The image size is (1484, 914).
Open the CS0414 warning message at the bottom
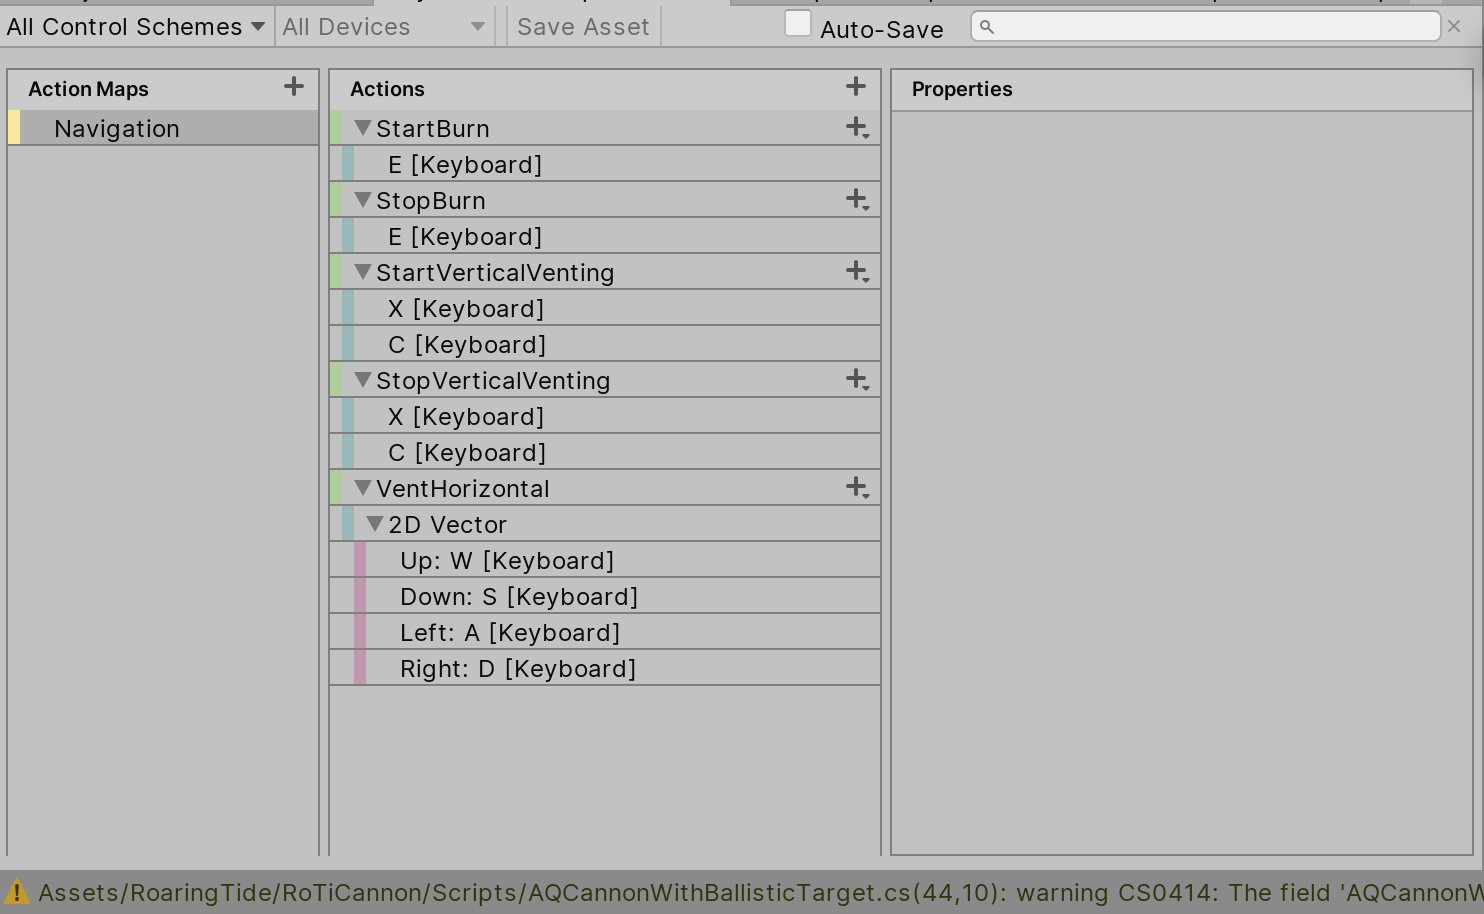click(x=600, y=891)
